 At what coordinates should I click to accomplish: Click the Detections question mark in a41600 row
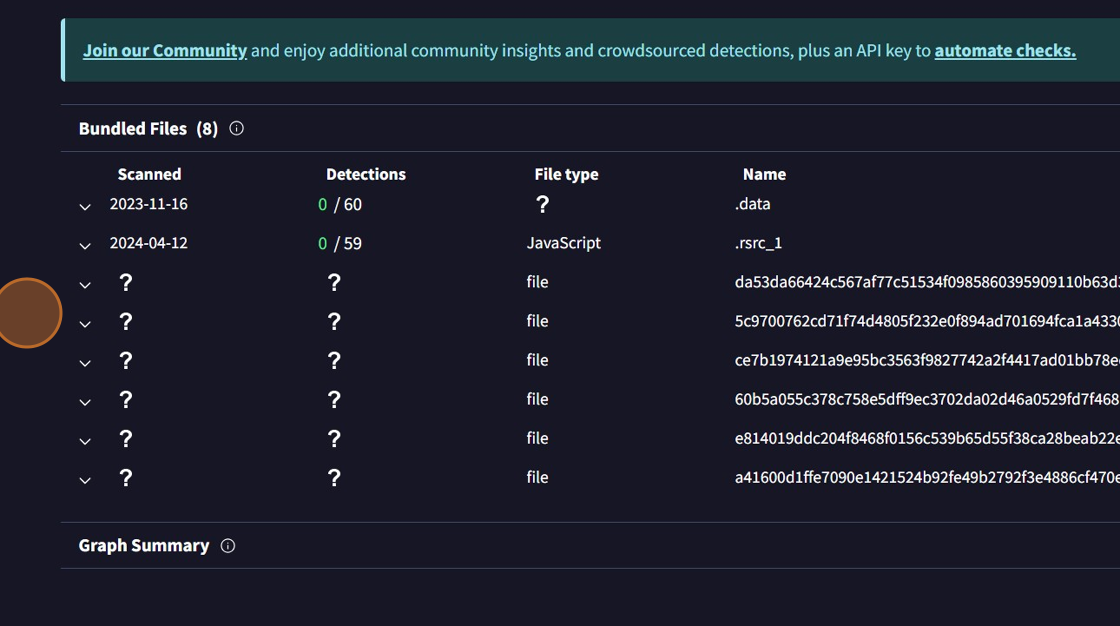(x=334, y=478)
